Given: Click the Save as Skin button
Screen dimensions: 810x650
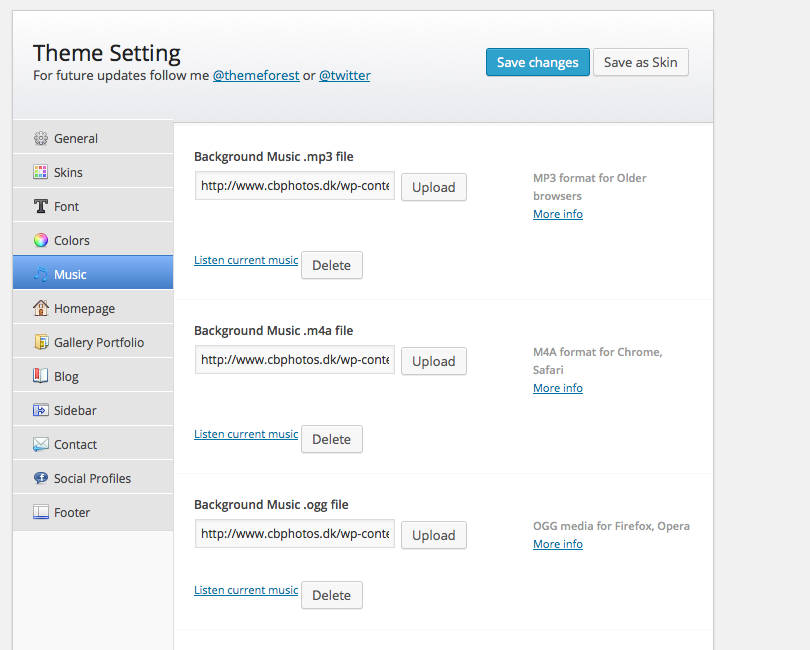Looking at the screenshot, I should click(640, 62).
